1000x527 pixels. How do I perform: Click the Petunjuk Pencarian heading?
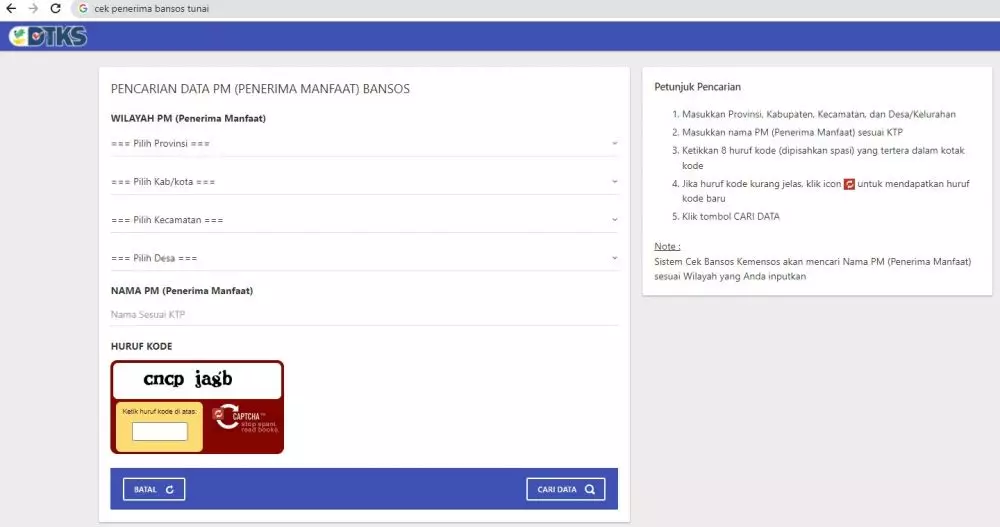(x=697, y=87)
